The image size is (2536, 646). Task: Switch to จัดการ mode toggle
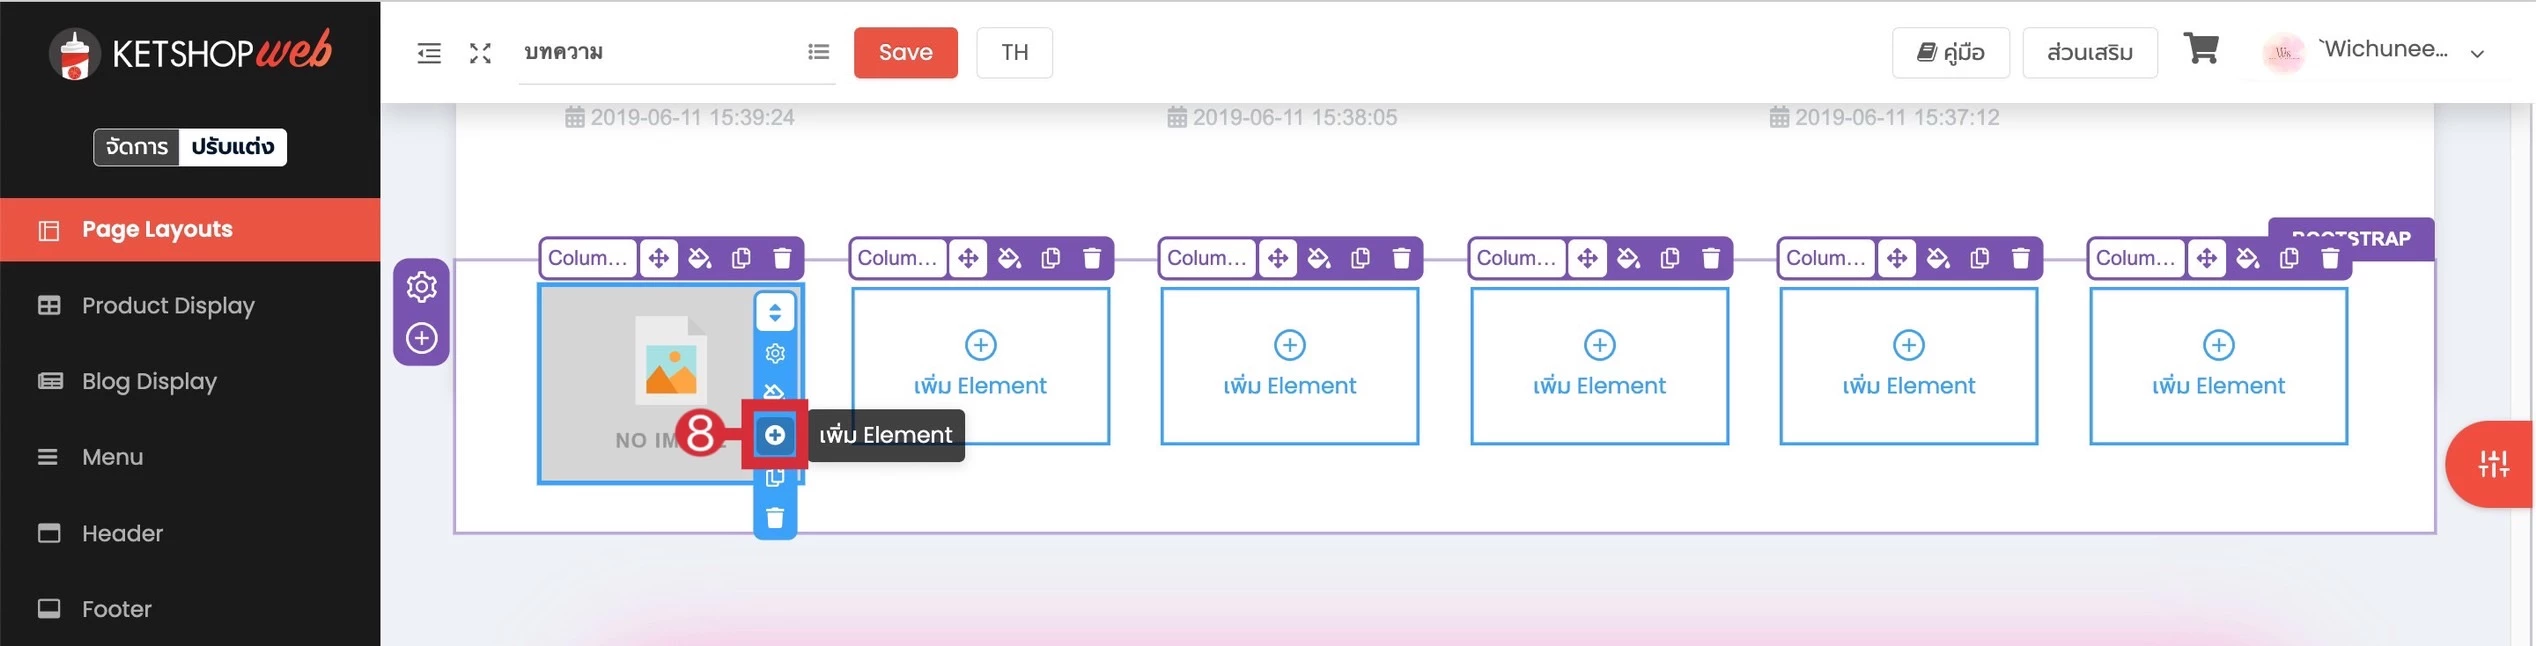[137, 147]
